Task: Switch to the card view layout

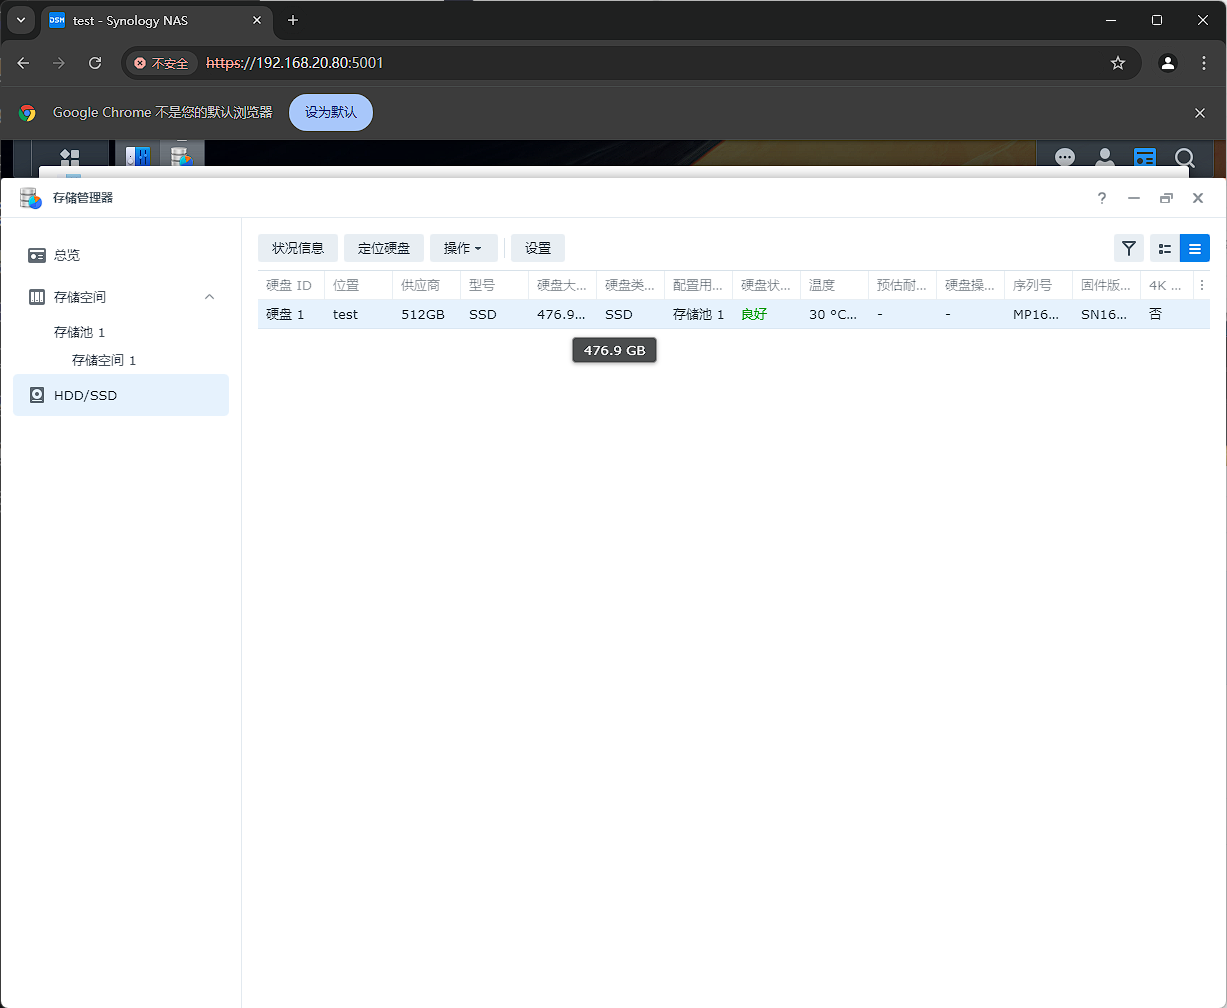Action: pos(1164,248)
